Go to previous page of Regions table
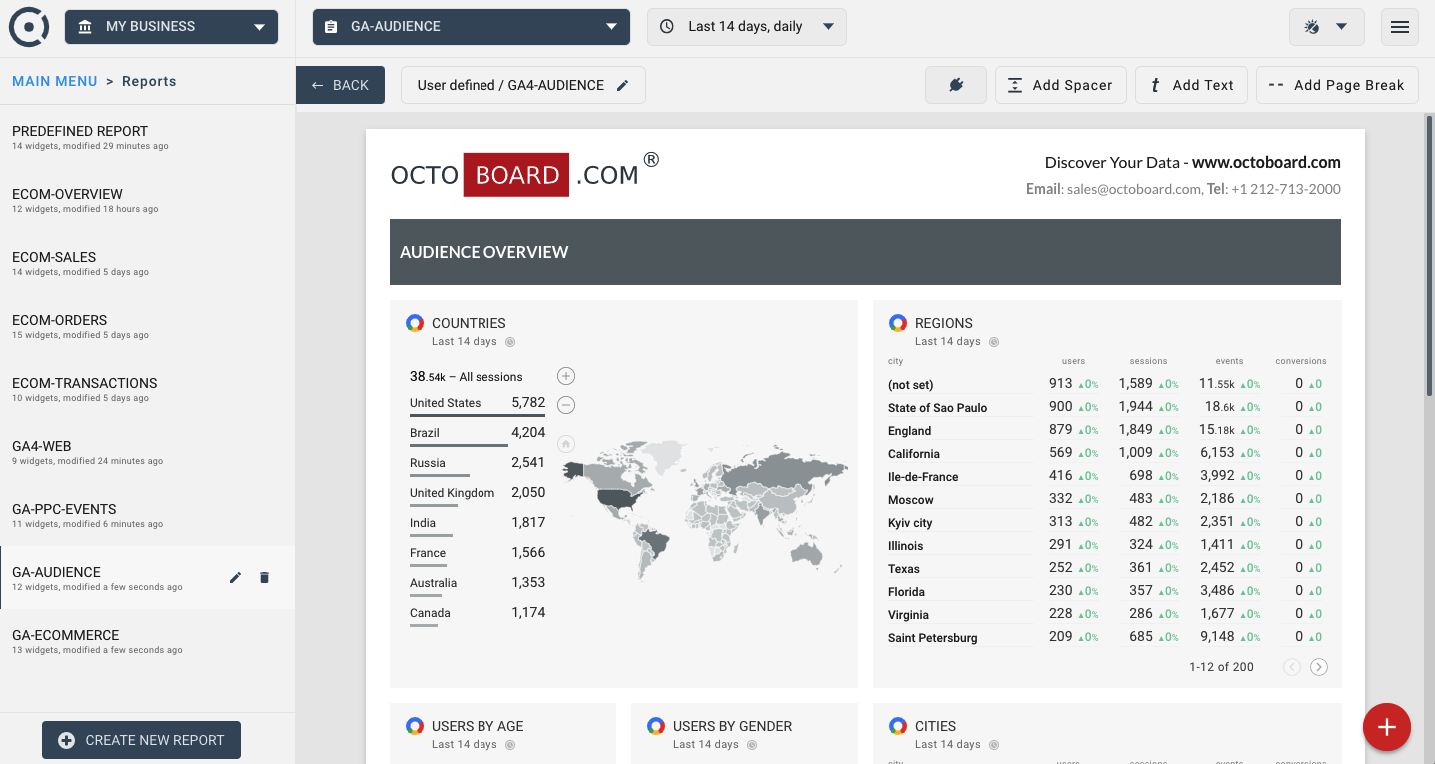Image resolution: width=1435 pixels, height=764 pixels. click(1292, 667)
